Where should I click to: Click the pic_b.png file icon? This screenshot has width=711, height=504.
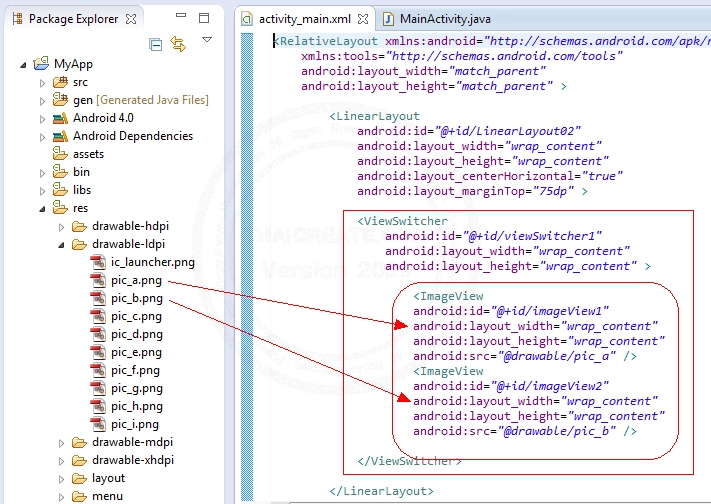click(x=98, y=298)
